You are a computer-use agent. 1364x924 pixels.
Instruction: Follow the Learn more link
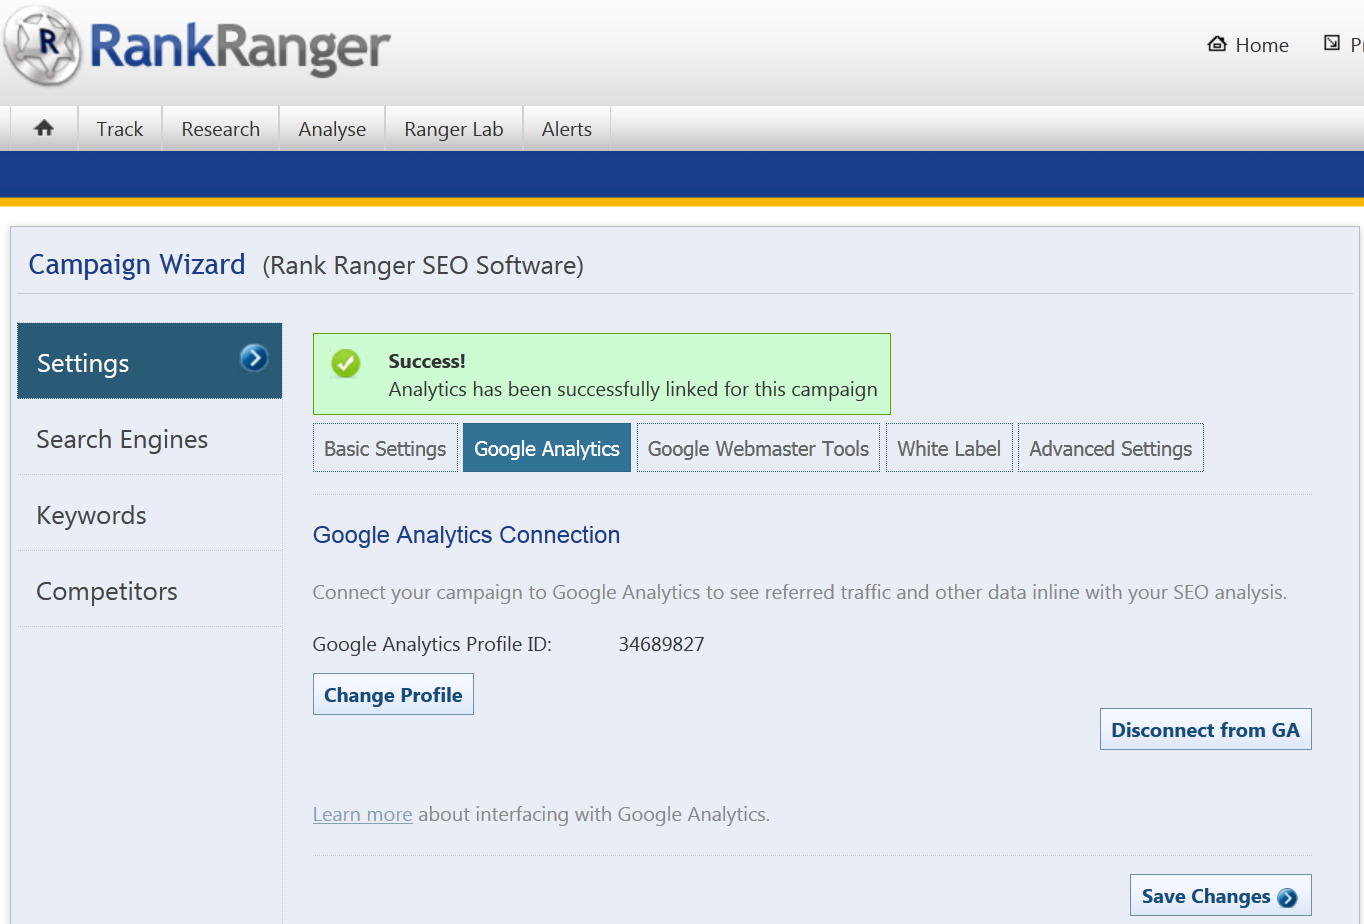(362, 815)
